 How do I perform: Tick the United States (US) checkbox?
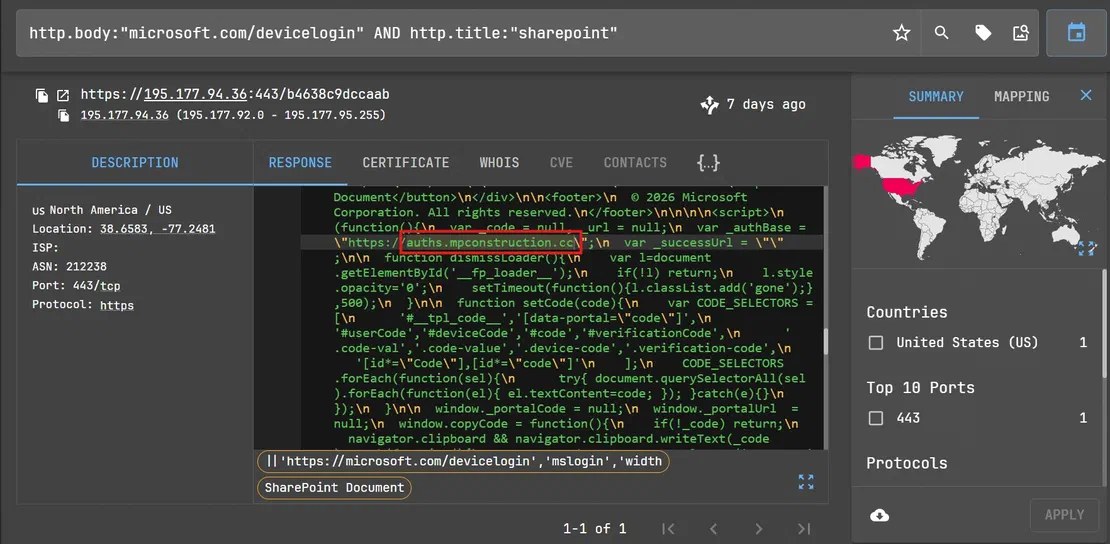point(876,343)
